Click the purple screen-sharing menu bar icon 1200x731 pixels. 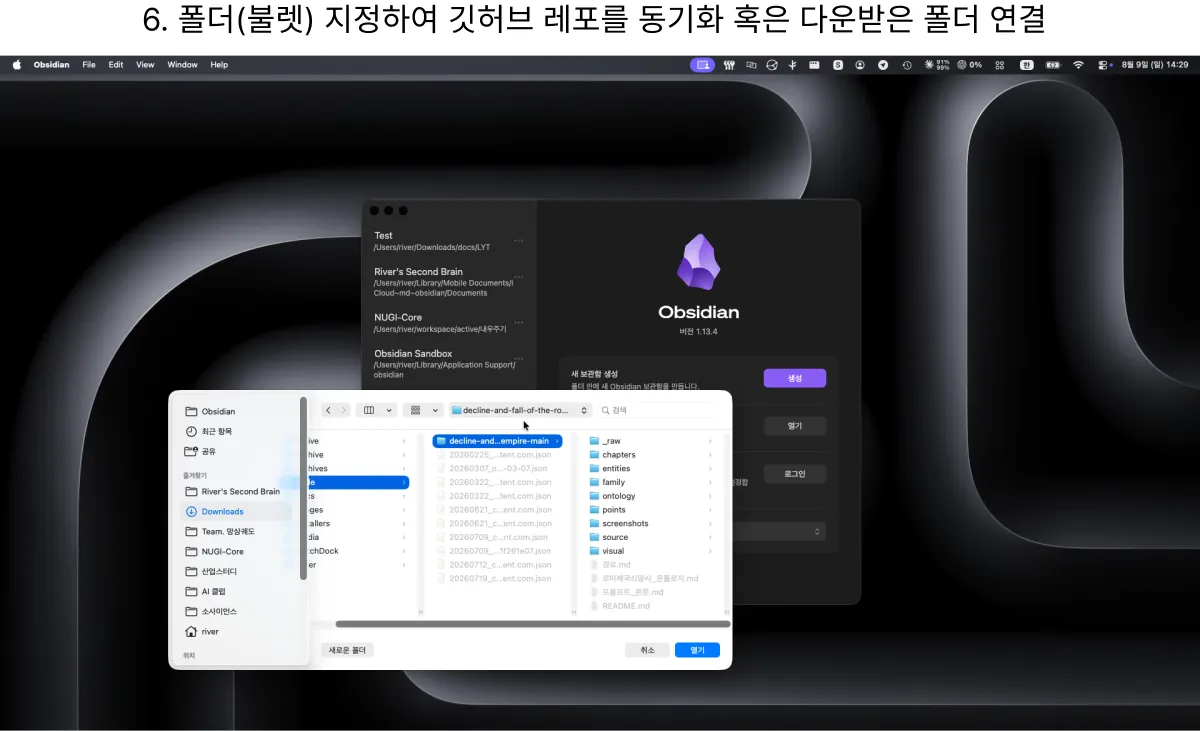703,65
